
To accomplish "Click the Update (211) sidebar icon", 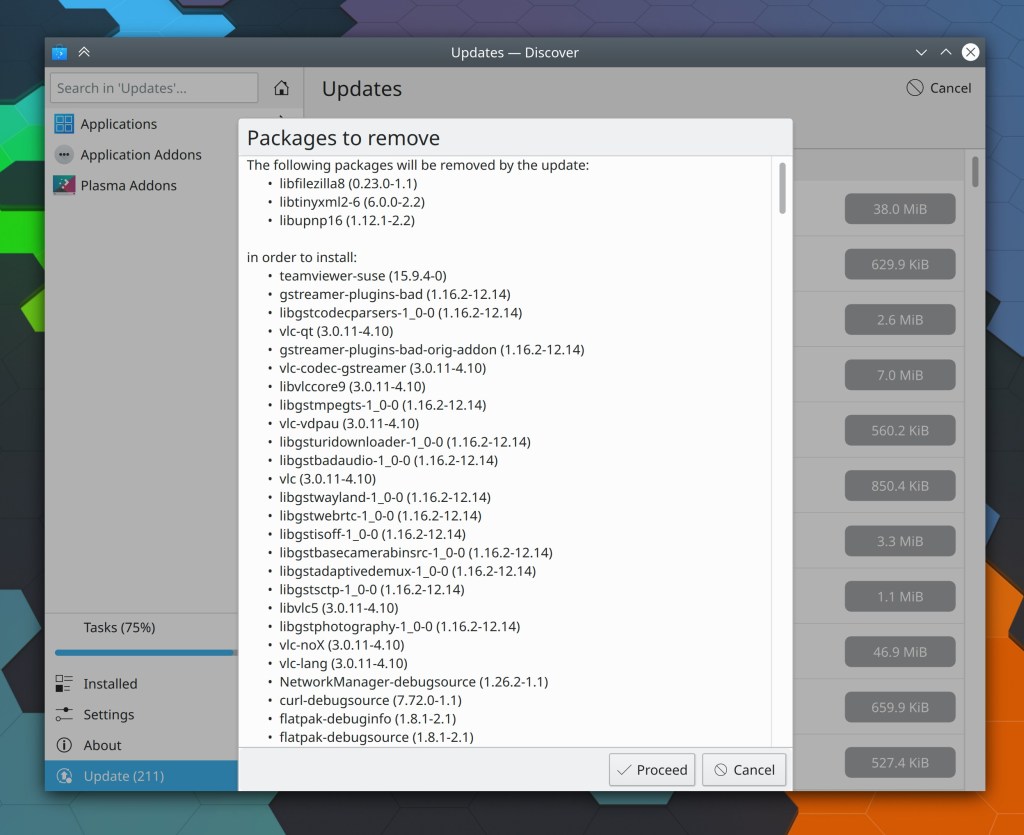I will click(x=64, y=776).
